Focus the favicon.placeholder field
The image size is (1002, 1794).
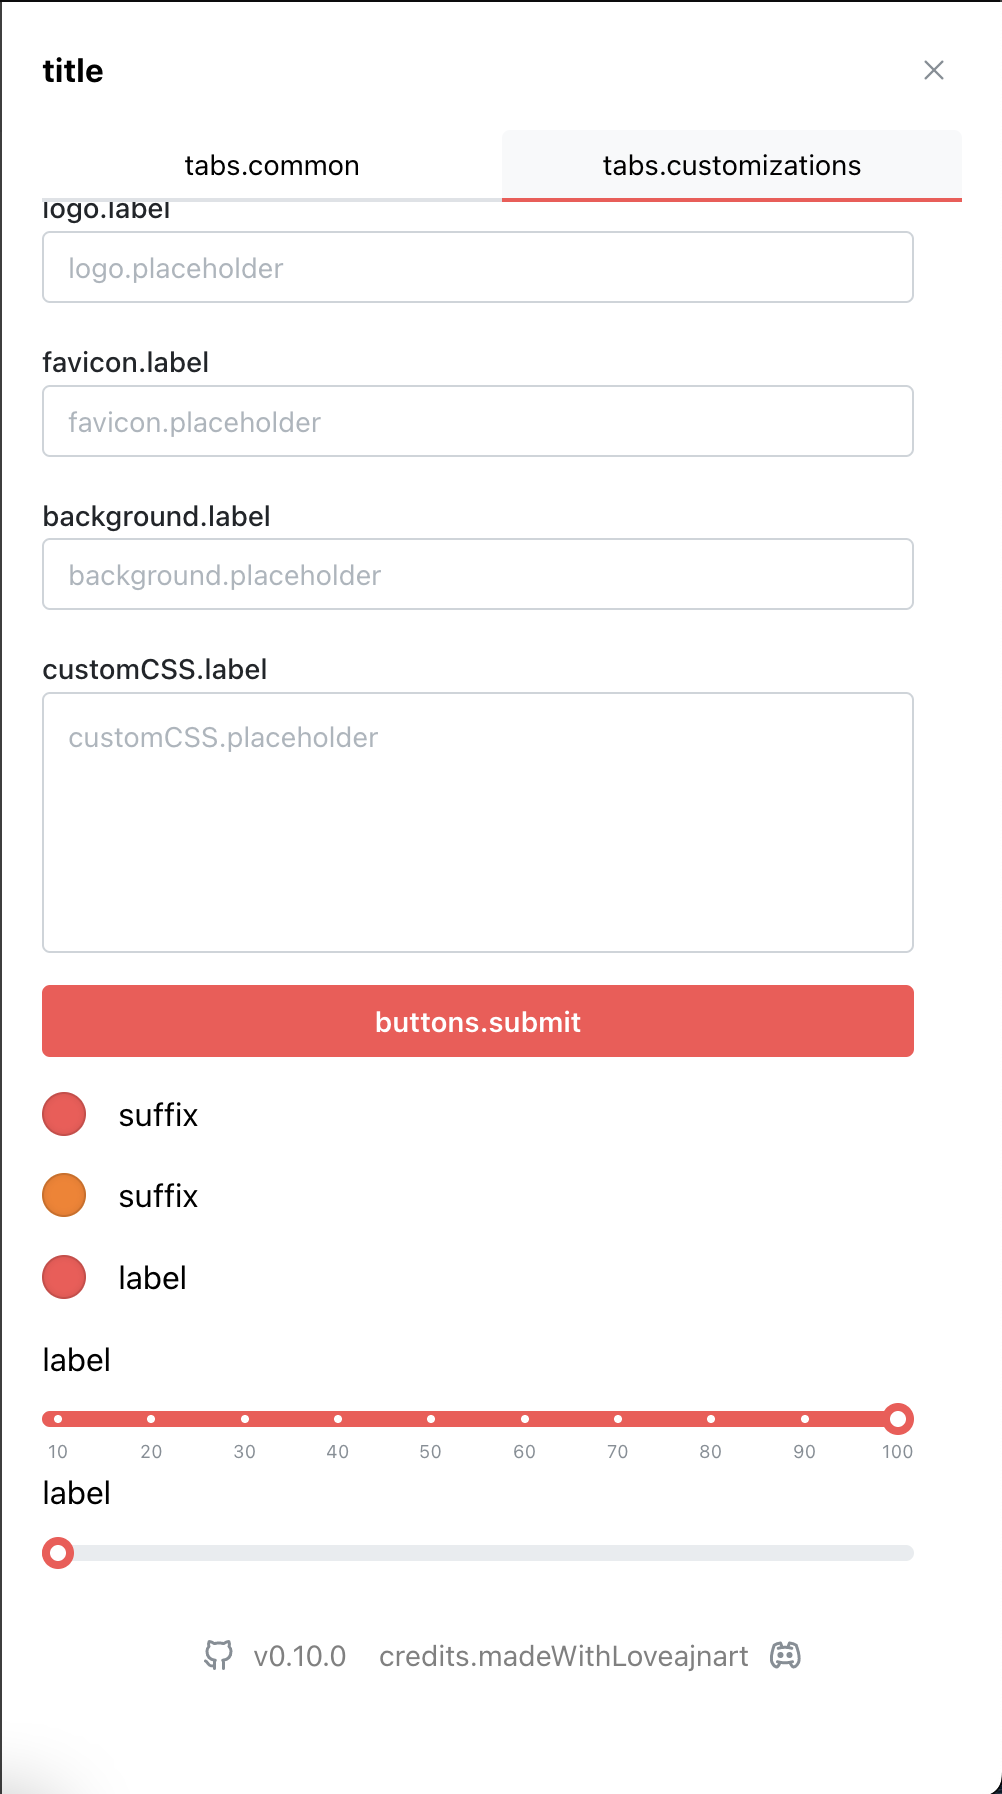pos(477,421)
